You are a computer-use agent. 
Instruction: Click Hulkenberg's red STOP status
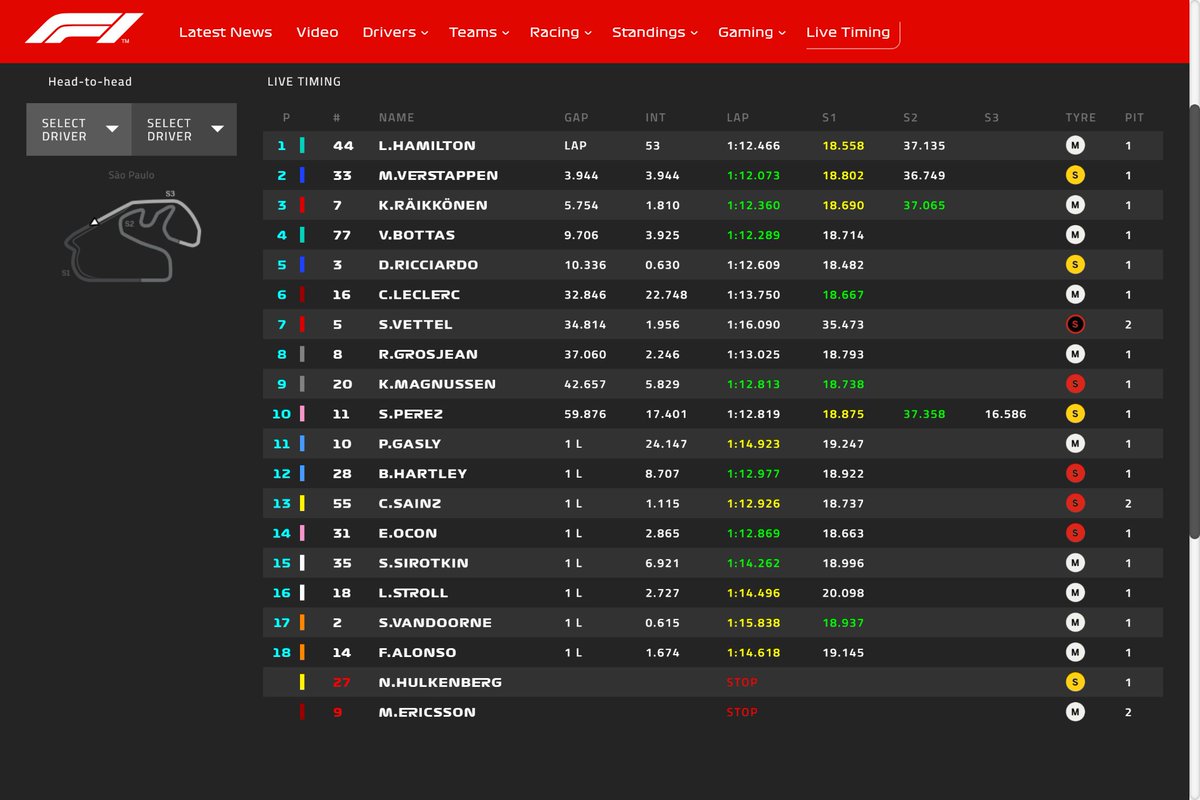[x=742, y=682]
